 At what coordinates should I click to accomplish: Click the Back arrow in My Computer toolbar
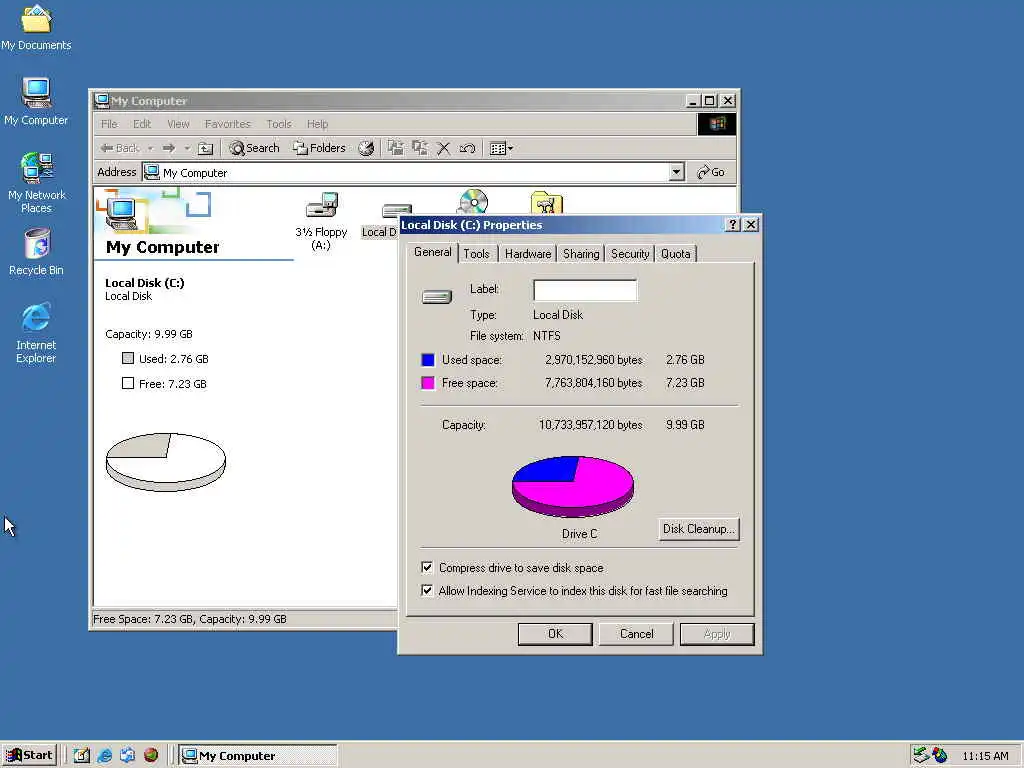(x=120, y=148)
